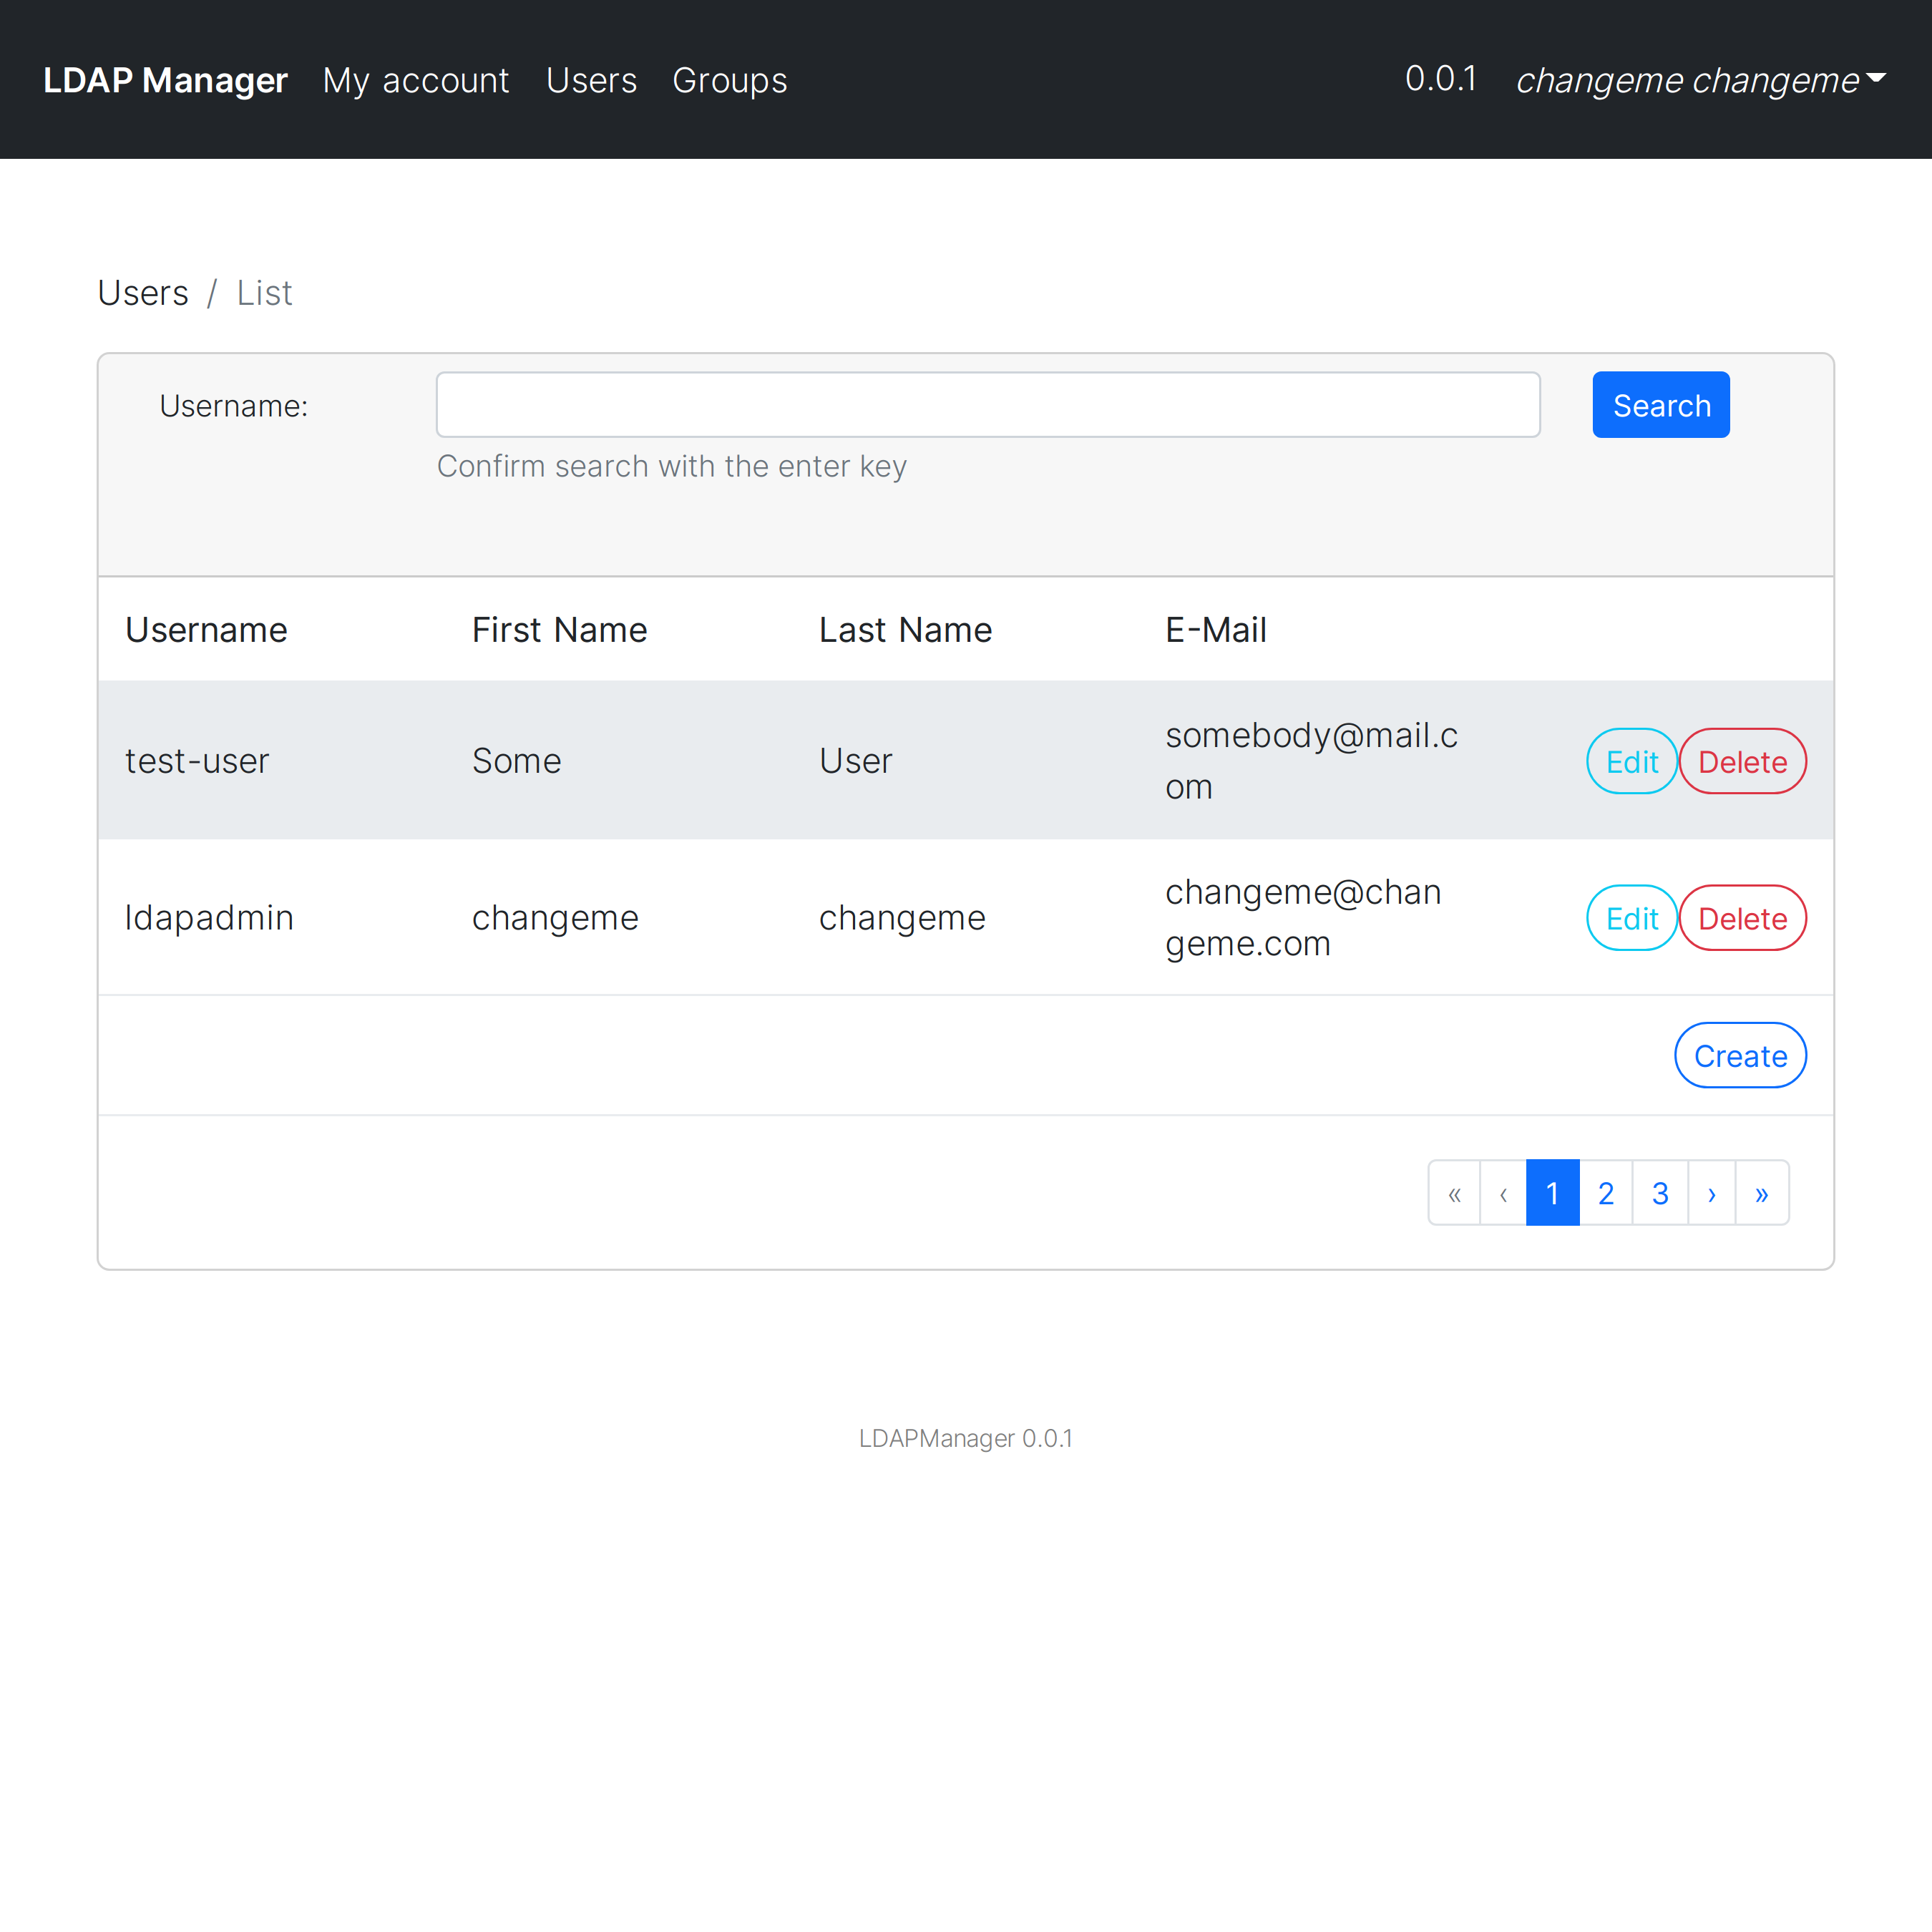Open My account menu item

(415, 80)
